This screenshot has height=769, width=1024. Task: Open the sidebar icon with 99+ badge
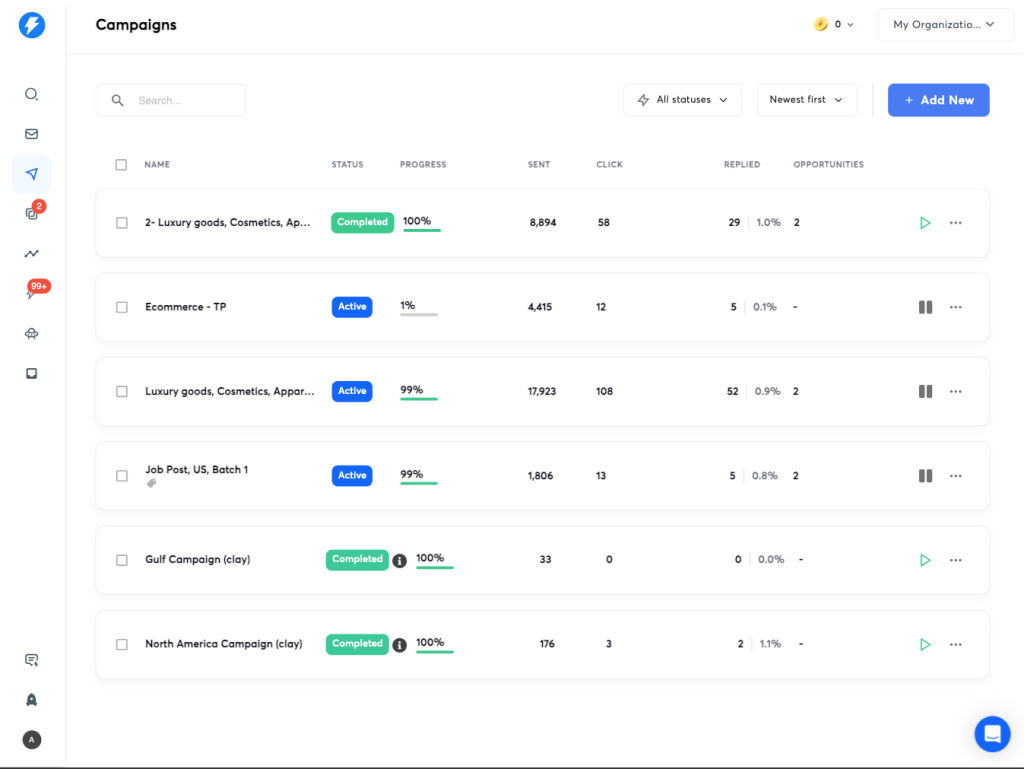31,293
